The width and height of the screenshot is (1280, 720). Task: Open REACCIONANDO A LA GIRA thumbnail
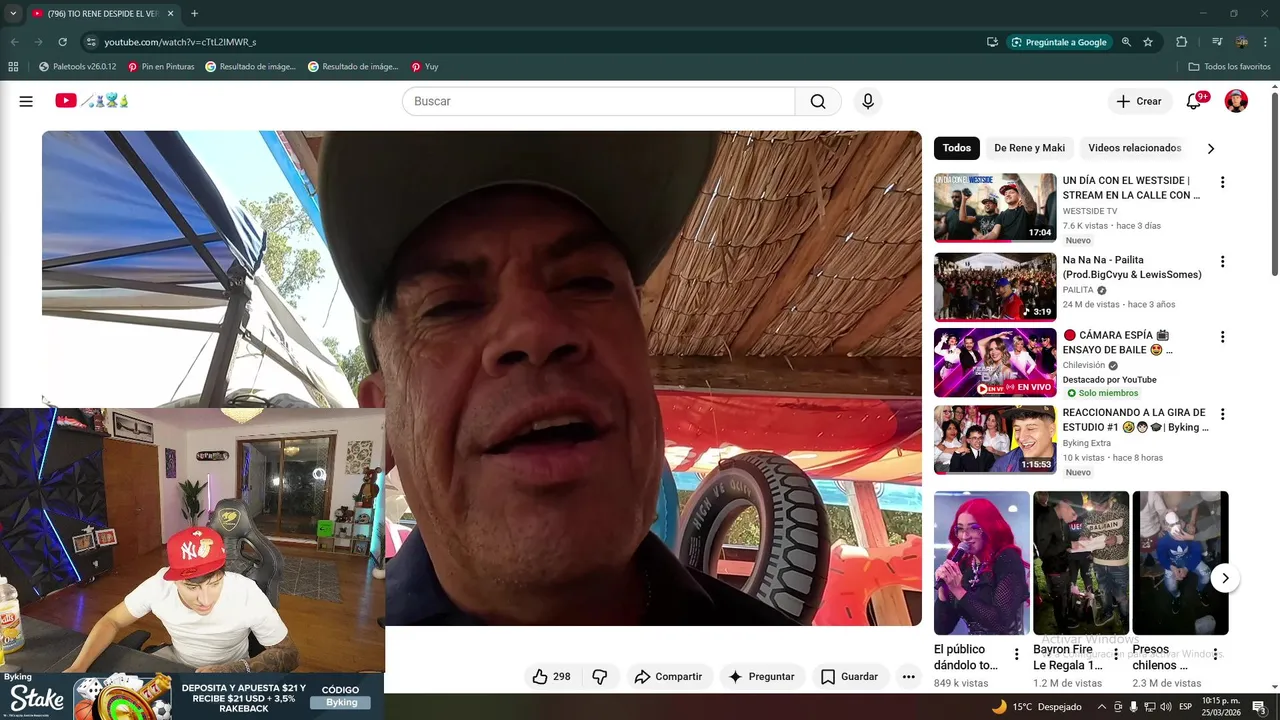point(995,440)
